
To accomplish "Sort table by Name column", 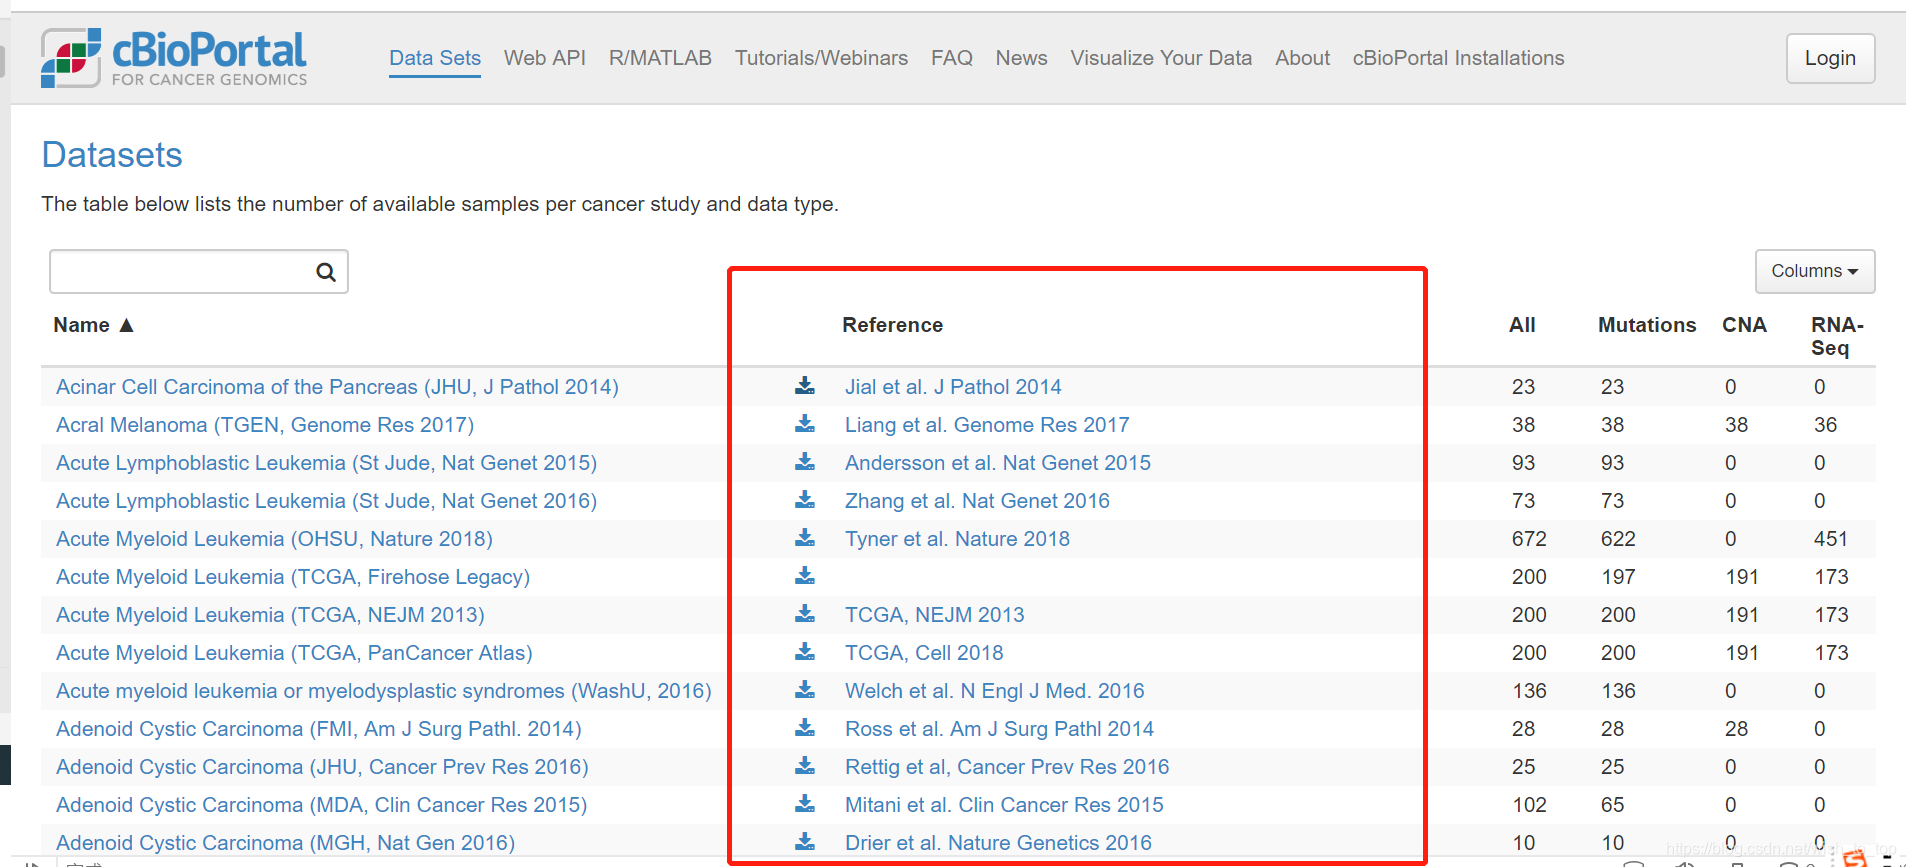I will click(x=93, y=325).
